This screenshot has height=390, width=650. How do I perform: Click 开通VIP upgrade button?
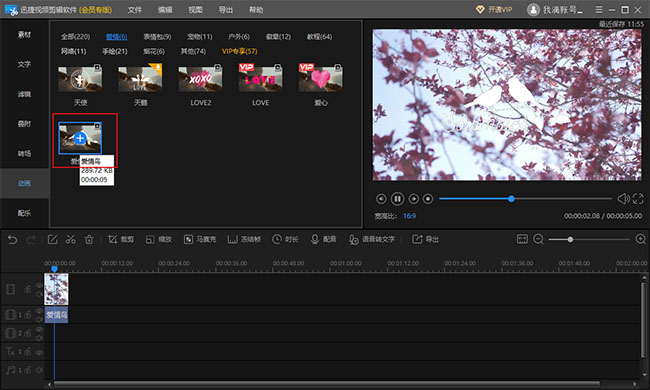494,10
